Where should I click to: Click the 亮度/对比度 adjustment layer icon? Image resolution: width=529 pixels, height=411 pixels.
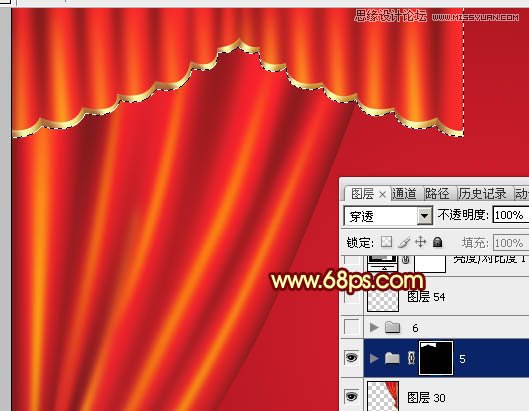tap(383, 263)
